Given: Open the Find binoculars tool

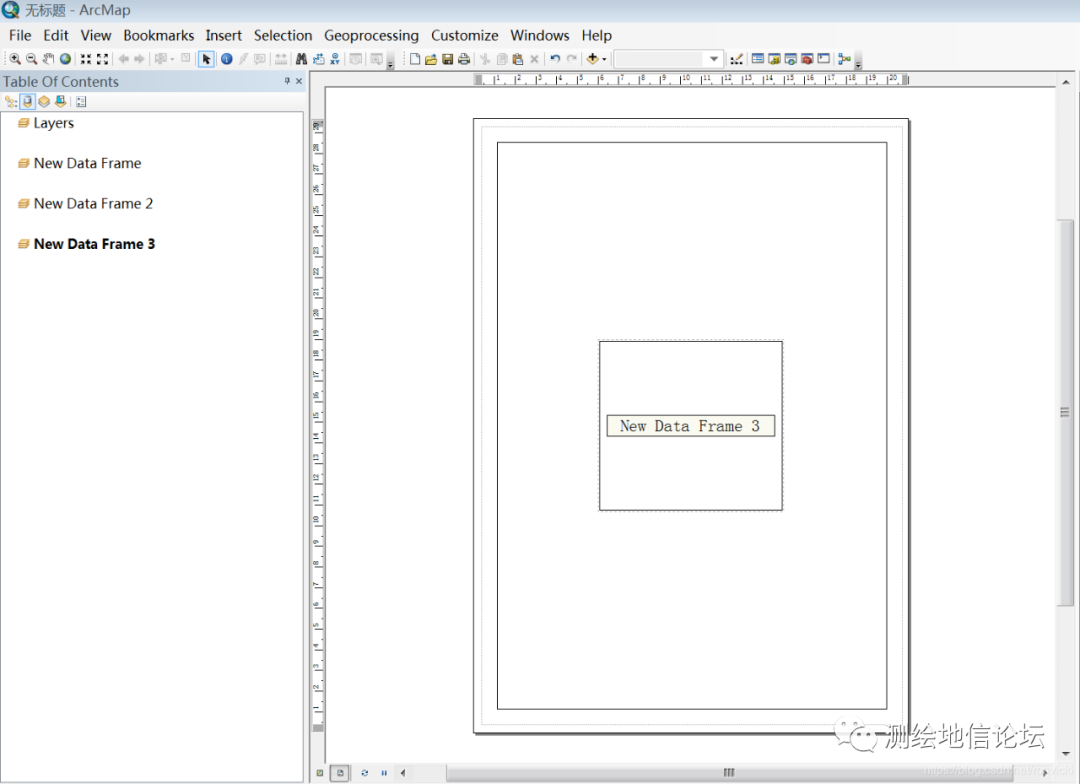Looking at the screenshot, I should [x=301, y=59].
